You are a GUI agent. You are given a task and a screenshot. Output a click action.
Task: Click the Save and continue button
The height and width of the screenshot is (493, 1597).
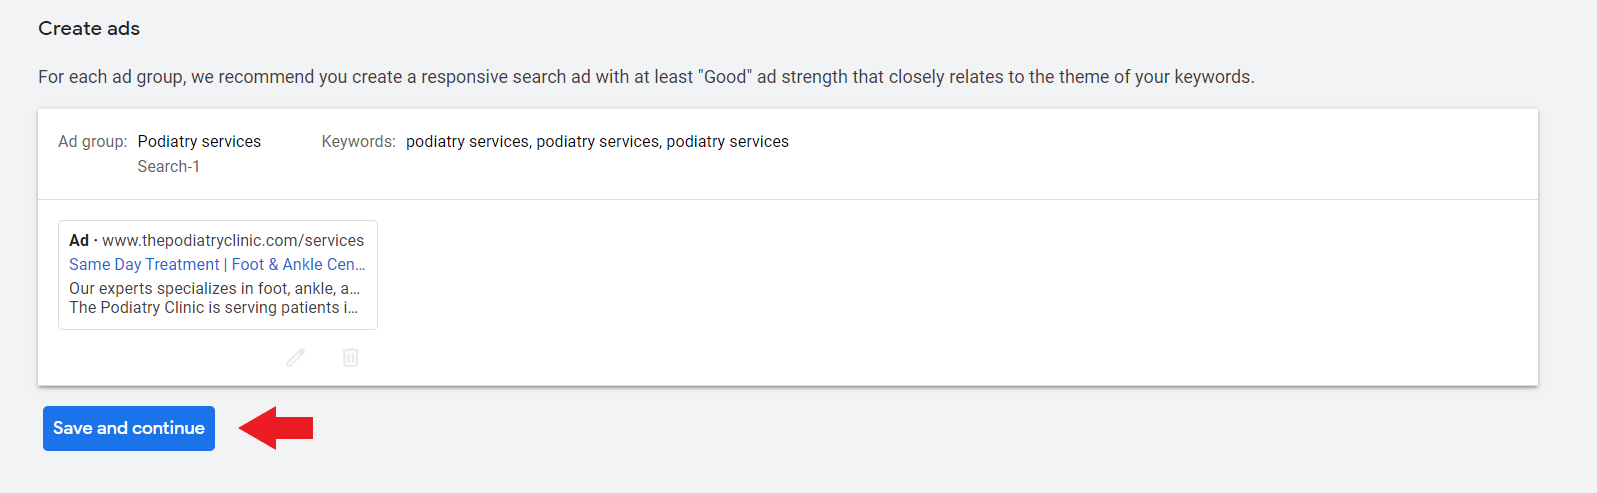coord(129,428)
